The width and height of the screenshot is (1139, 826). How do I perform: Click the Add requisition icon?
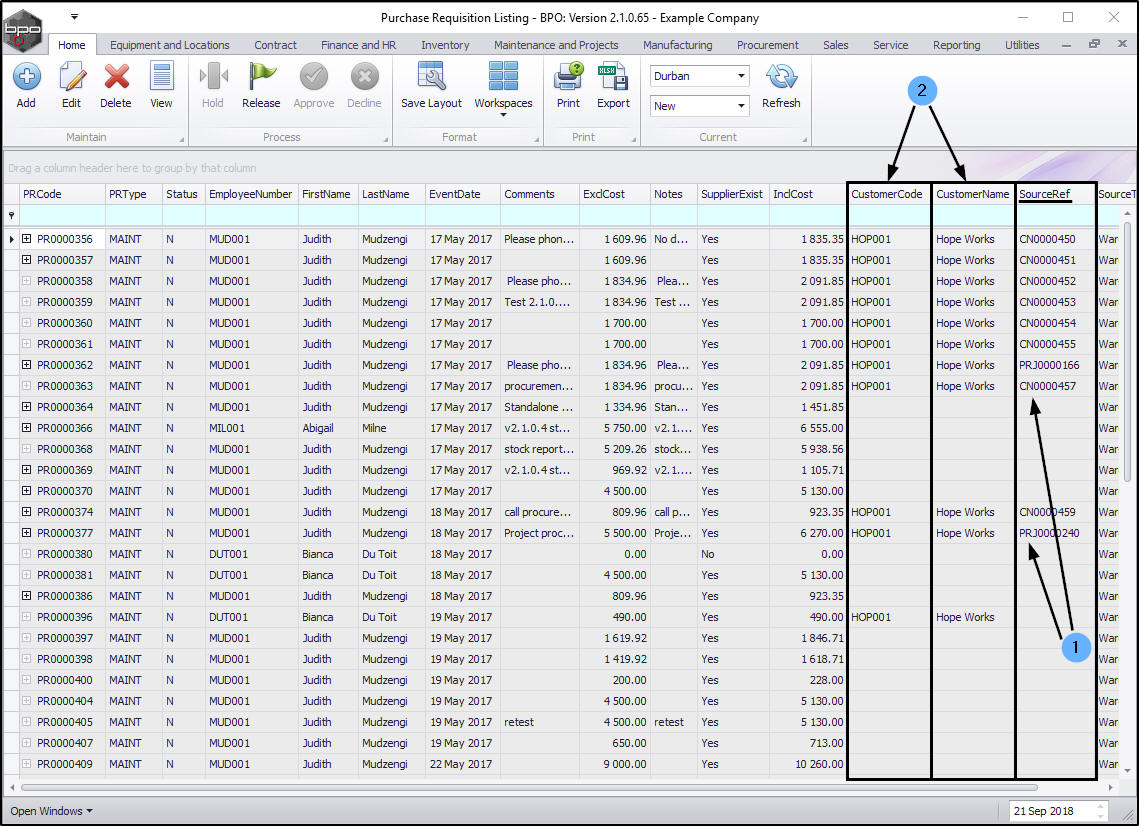point(26,78)
